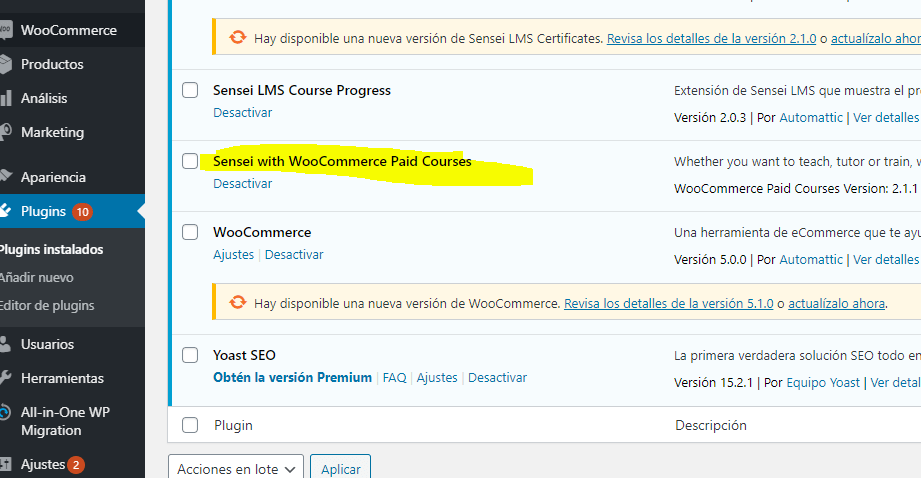
Task: Open Análisis menu in sidebar
Action: coord(44,98)
